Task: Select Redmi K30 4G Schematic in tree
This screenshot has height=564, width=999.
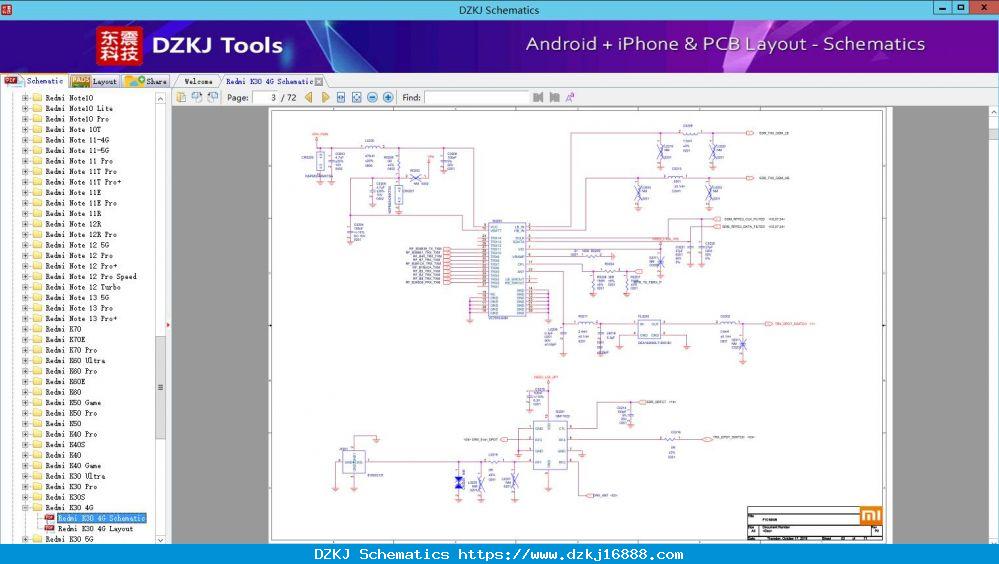Action: 102,518
